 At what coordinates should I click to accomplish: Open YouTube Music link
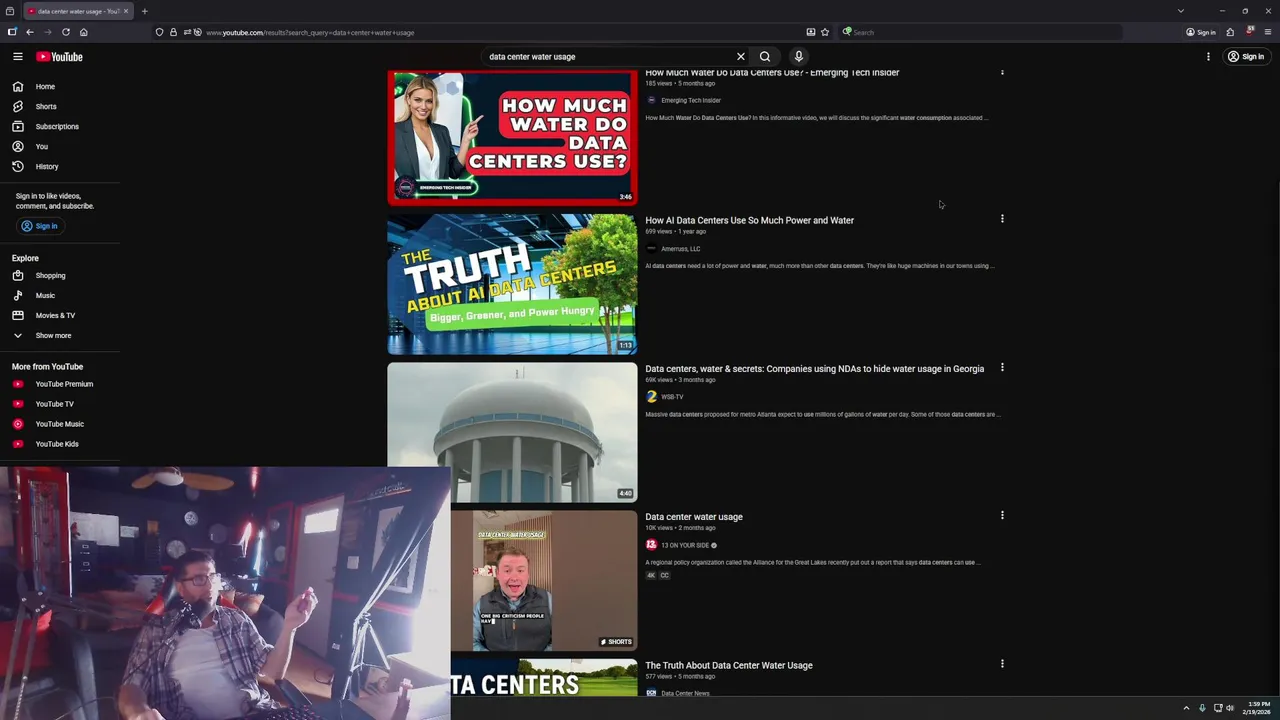59,424
